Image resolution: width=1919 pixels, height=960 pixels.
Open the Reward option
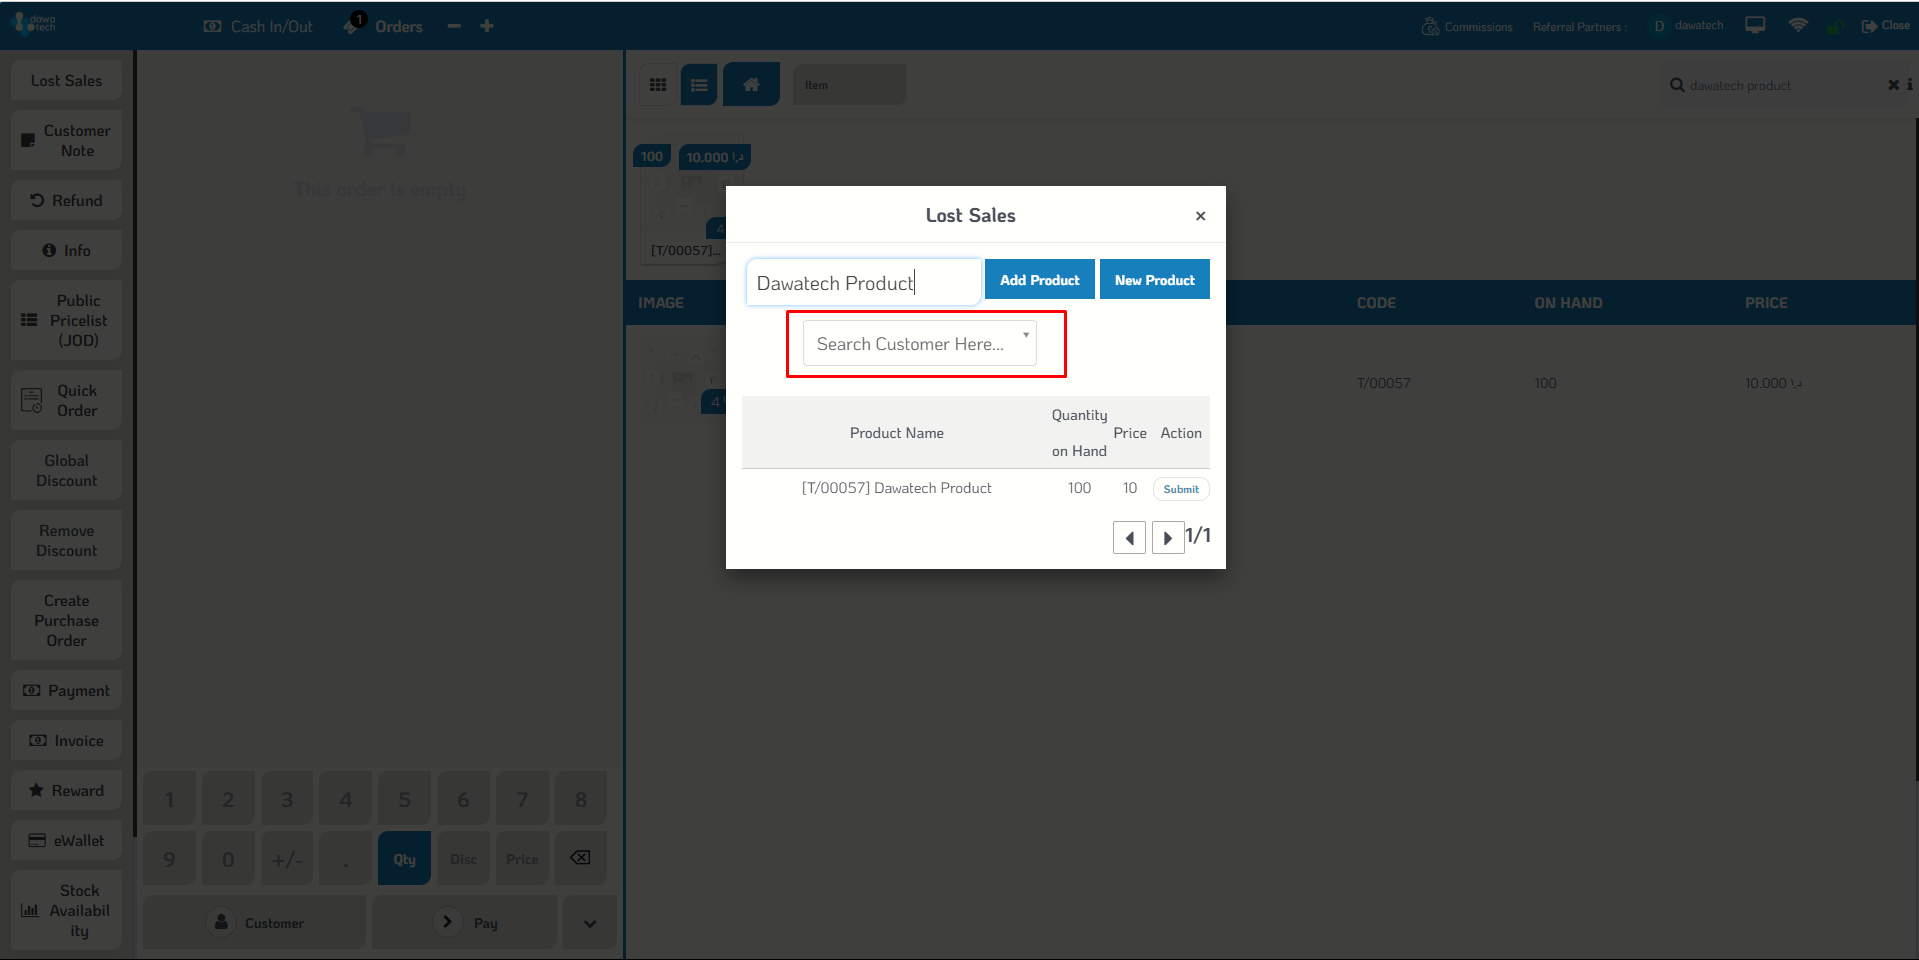[66, 790]
